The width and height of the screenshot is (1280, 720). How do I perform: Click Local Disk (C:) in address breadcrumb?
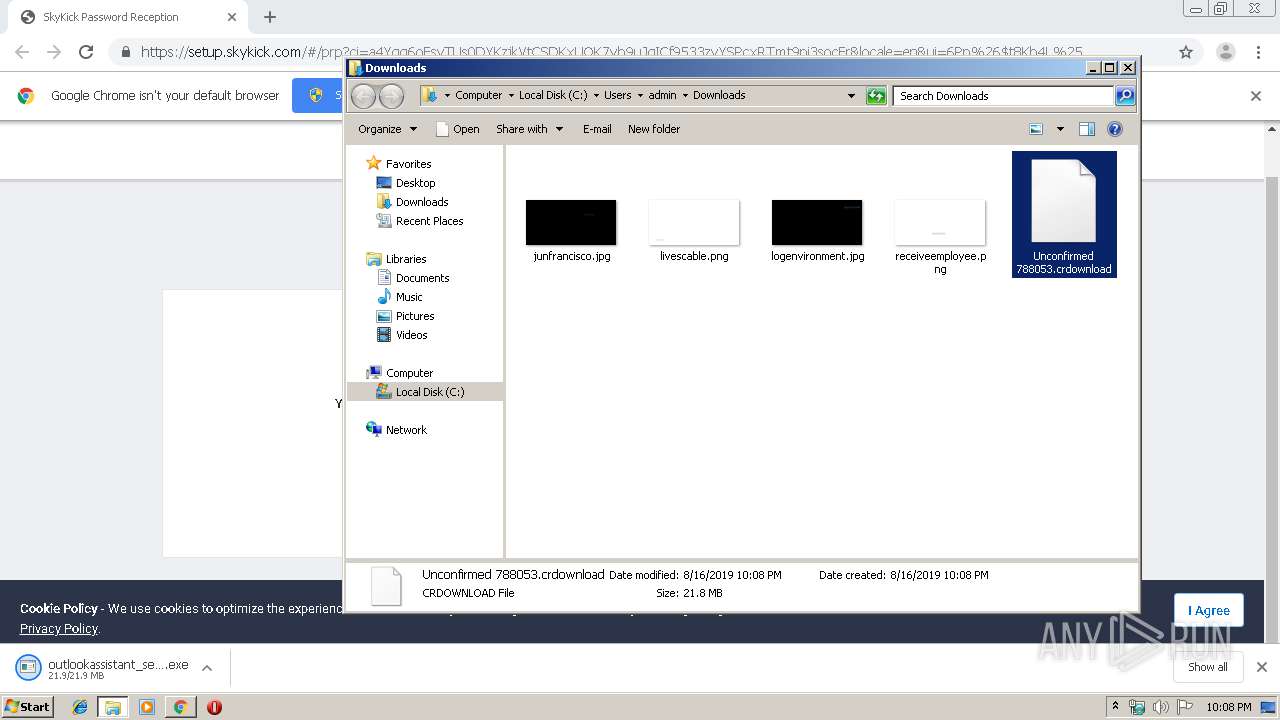pyautogui.click(x=553, y=95)
